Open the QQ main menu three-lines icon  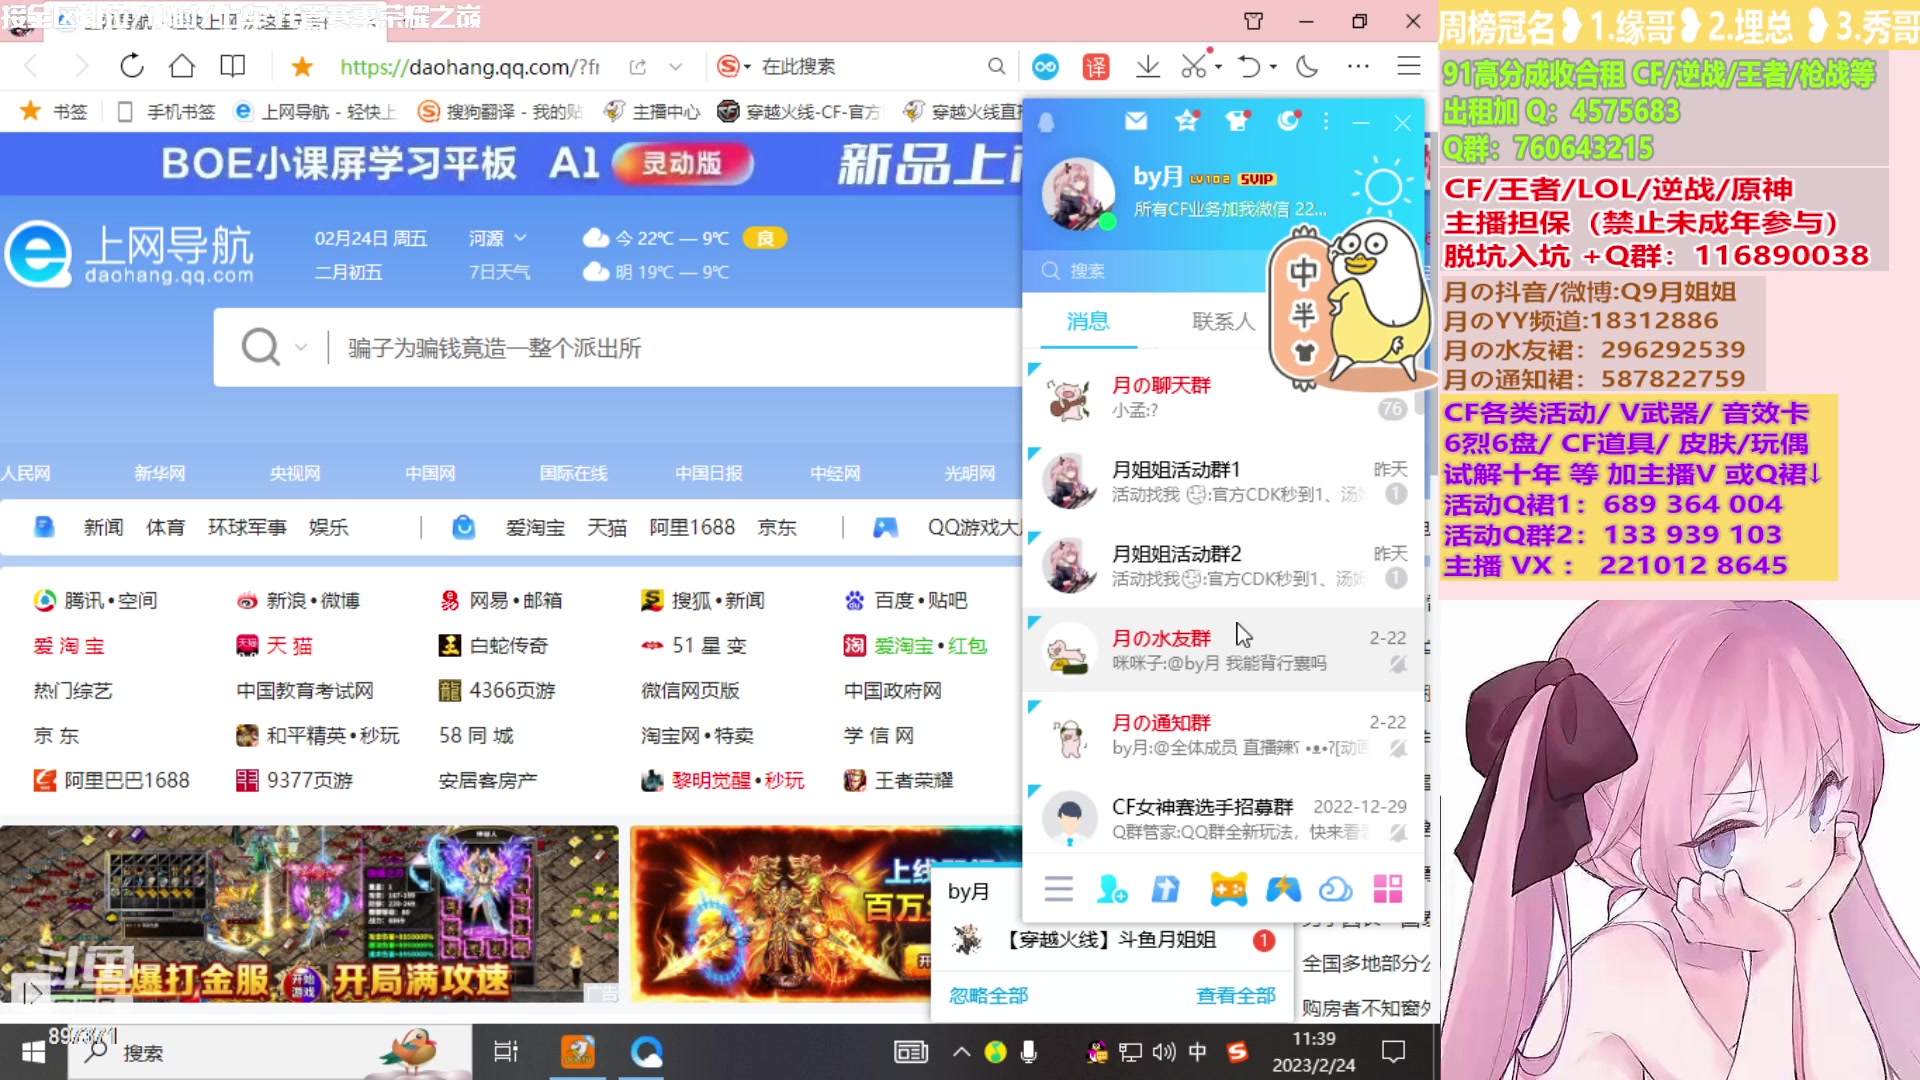(x=1058, y=889)
